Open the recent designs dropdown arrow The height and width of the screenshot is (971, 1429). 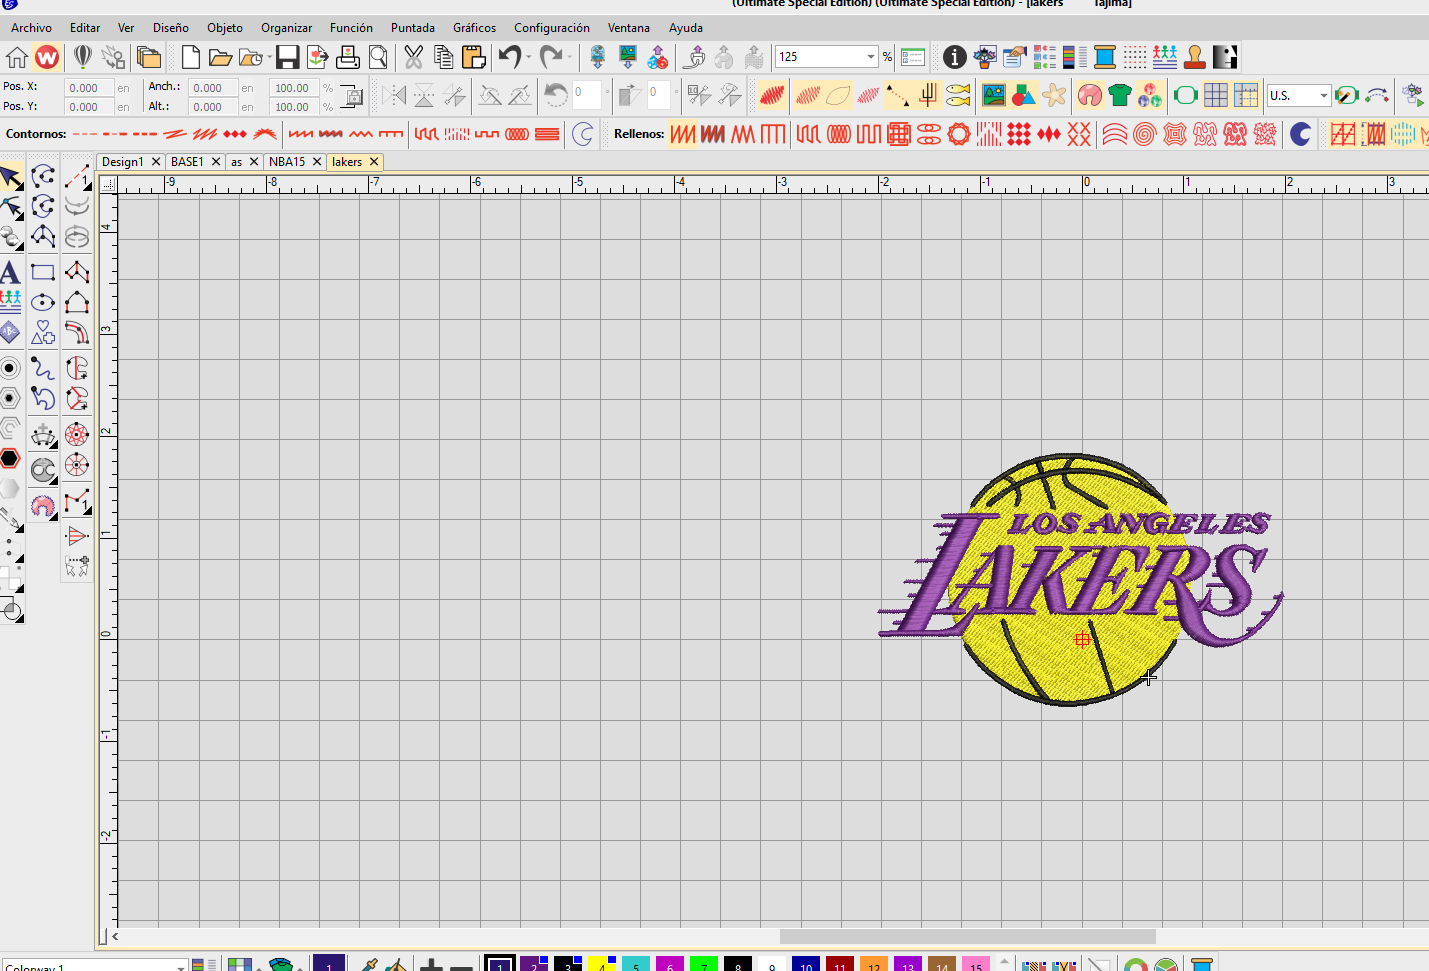coord(269,57)
